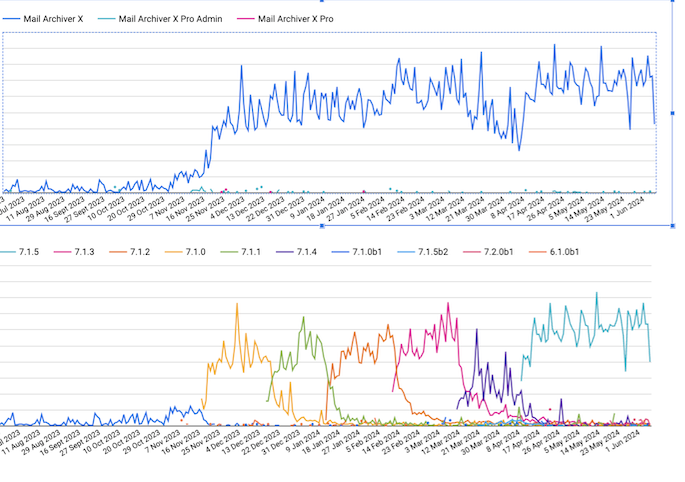685x482 pixels.
Task: Toggle the Mail Archiver X Pro Admin series
Action: [168, 19]
